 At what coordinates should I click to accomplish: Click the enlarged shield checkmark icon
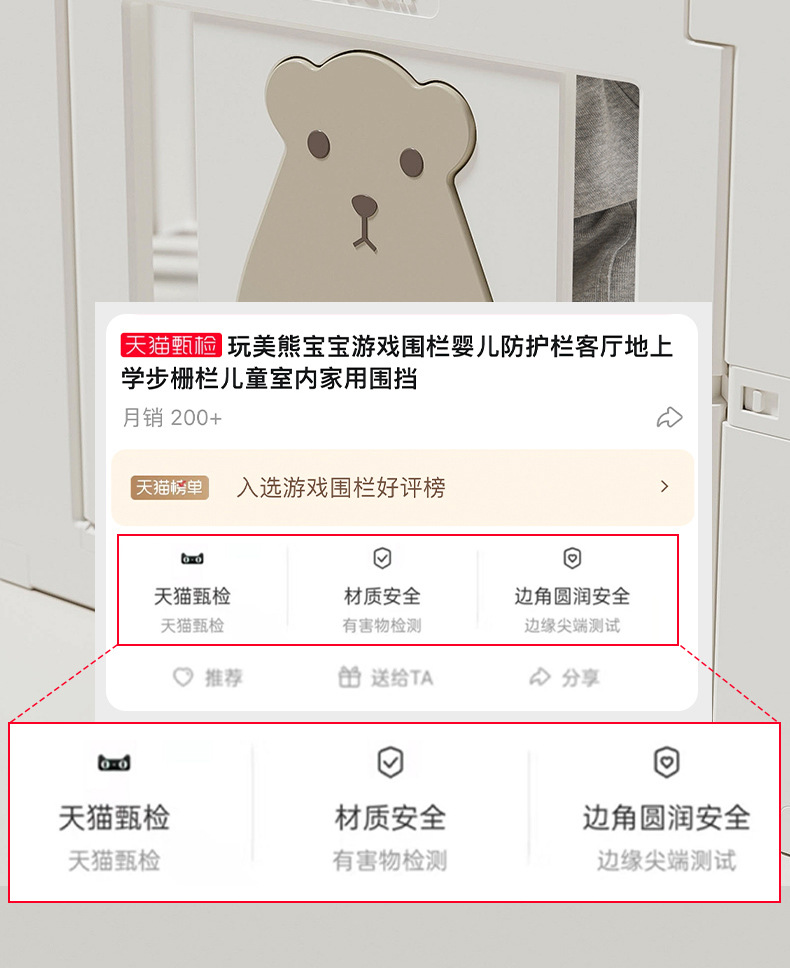click(391, 762)
